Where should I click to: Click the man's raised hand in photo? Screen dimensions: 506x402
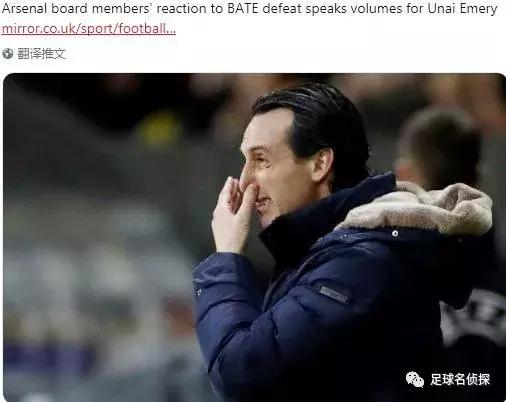[233, 215]
